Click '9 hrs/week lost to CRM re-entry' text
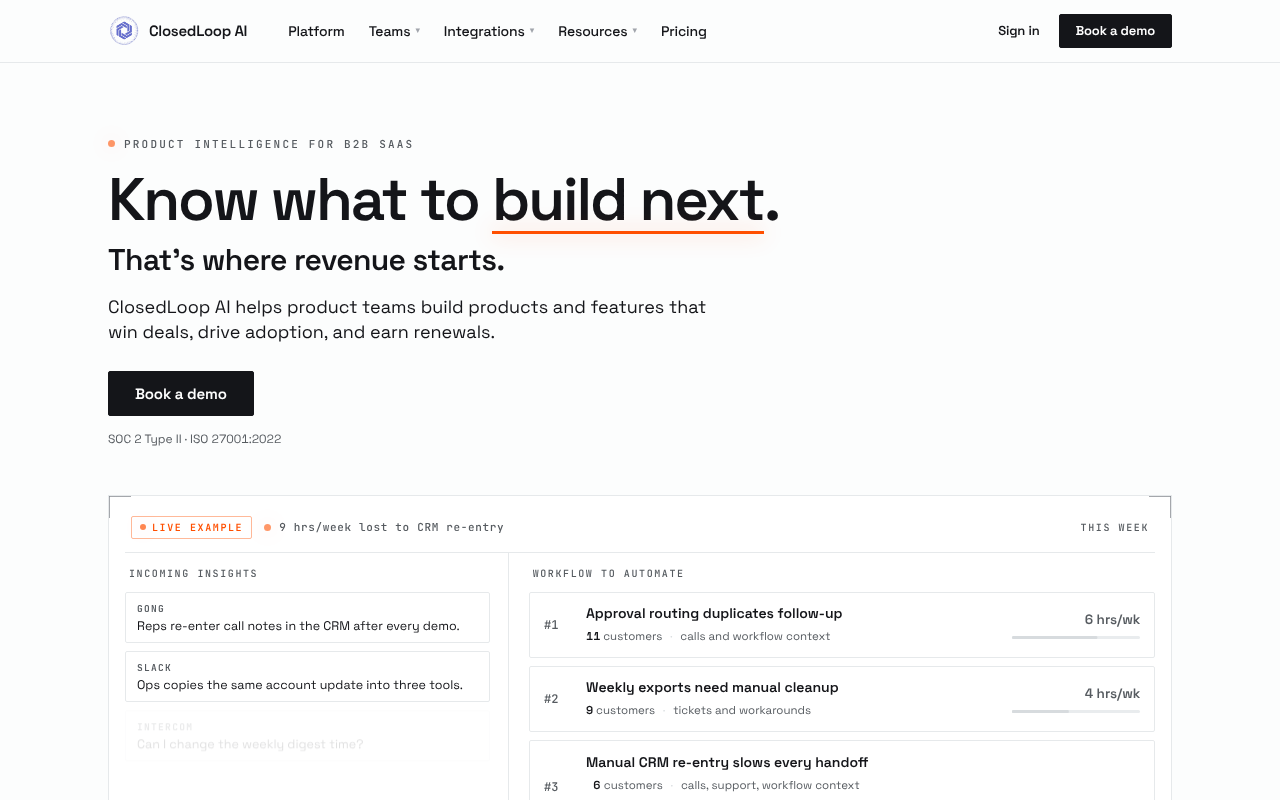The height and width of the screenshot is (800, 1280). (391, 527)
